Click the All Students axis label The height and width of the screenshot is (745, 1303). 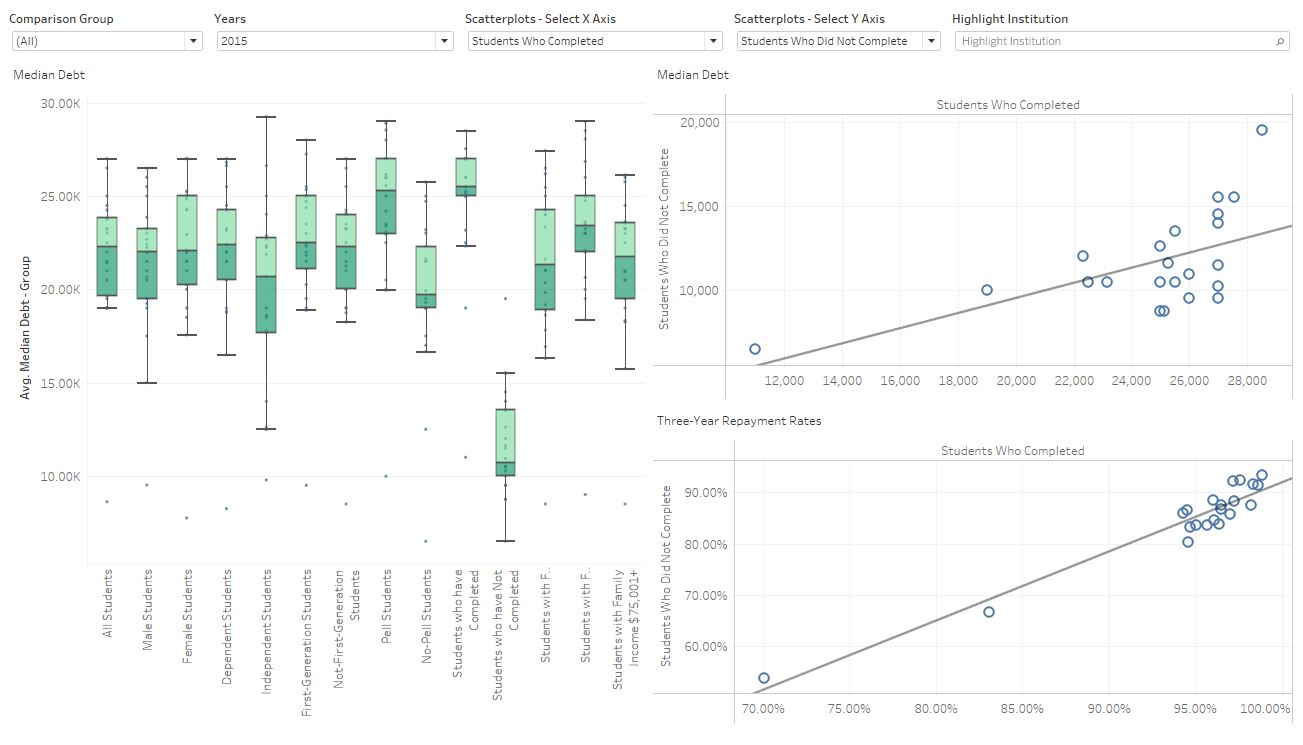pyautogui.click(x=108, y=603)
